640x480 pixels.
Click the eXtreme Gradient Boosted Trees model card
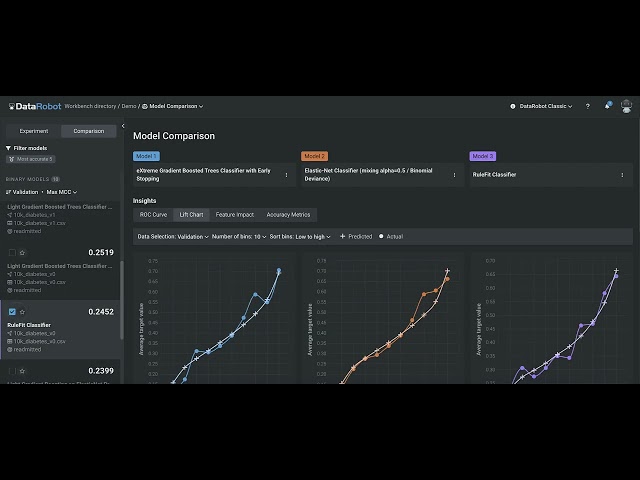214,175
